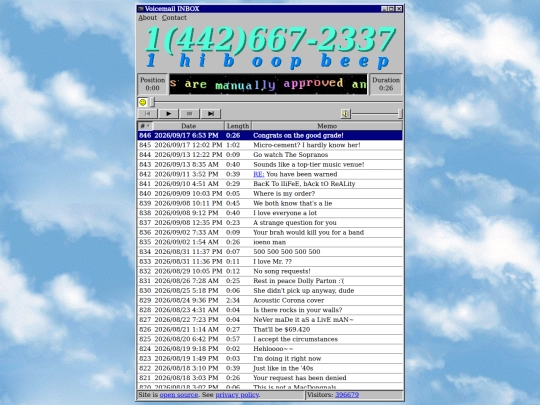Select voicemail 845 Micro-cement? I hardly know her!

pyautogui.click(x=270, y=145)
